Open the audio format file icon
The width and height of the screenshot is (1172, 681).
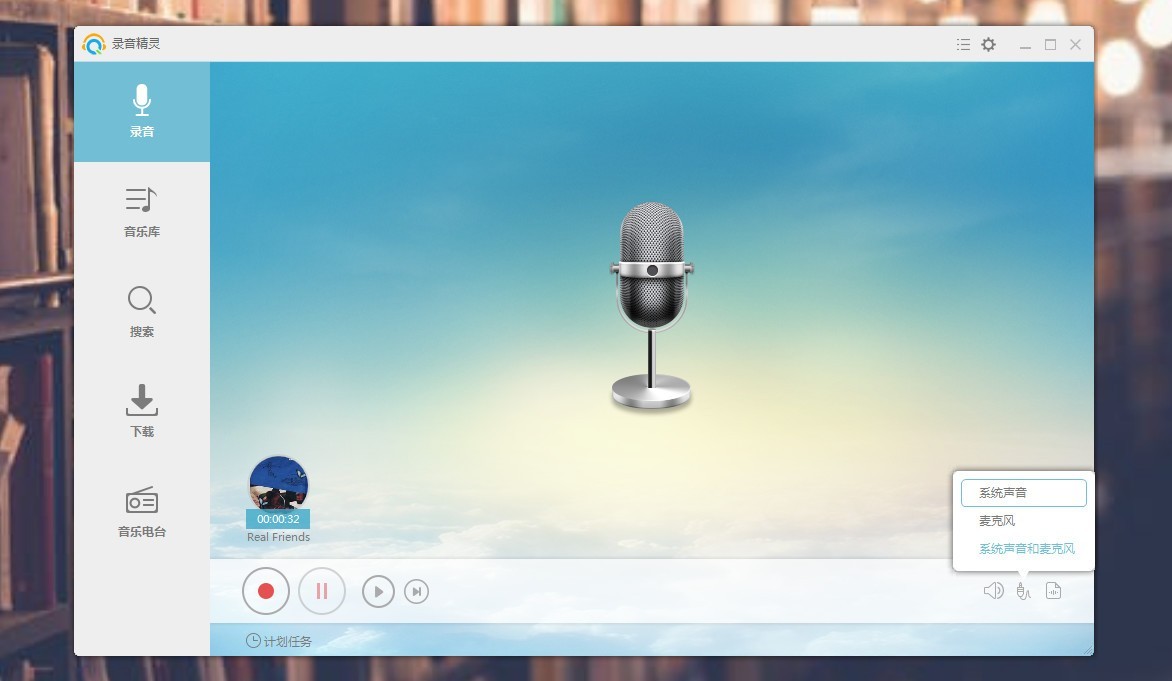[1053, 591]
